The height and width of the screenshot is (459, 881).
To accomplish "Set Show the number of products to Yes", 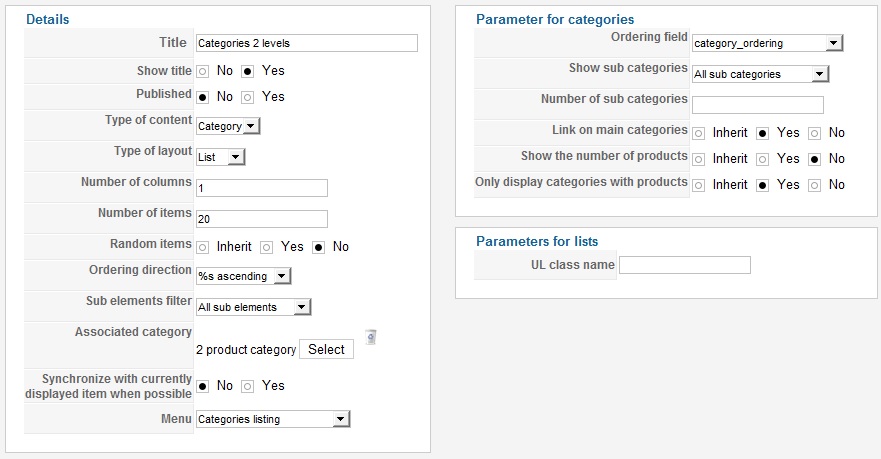I will point(762,159).
